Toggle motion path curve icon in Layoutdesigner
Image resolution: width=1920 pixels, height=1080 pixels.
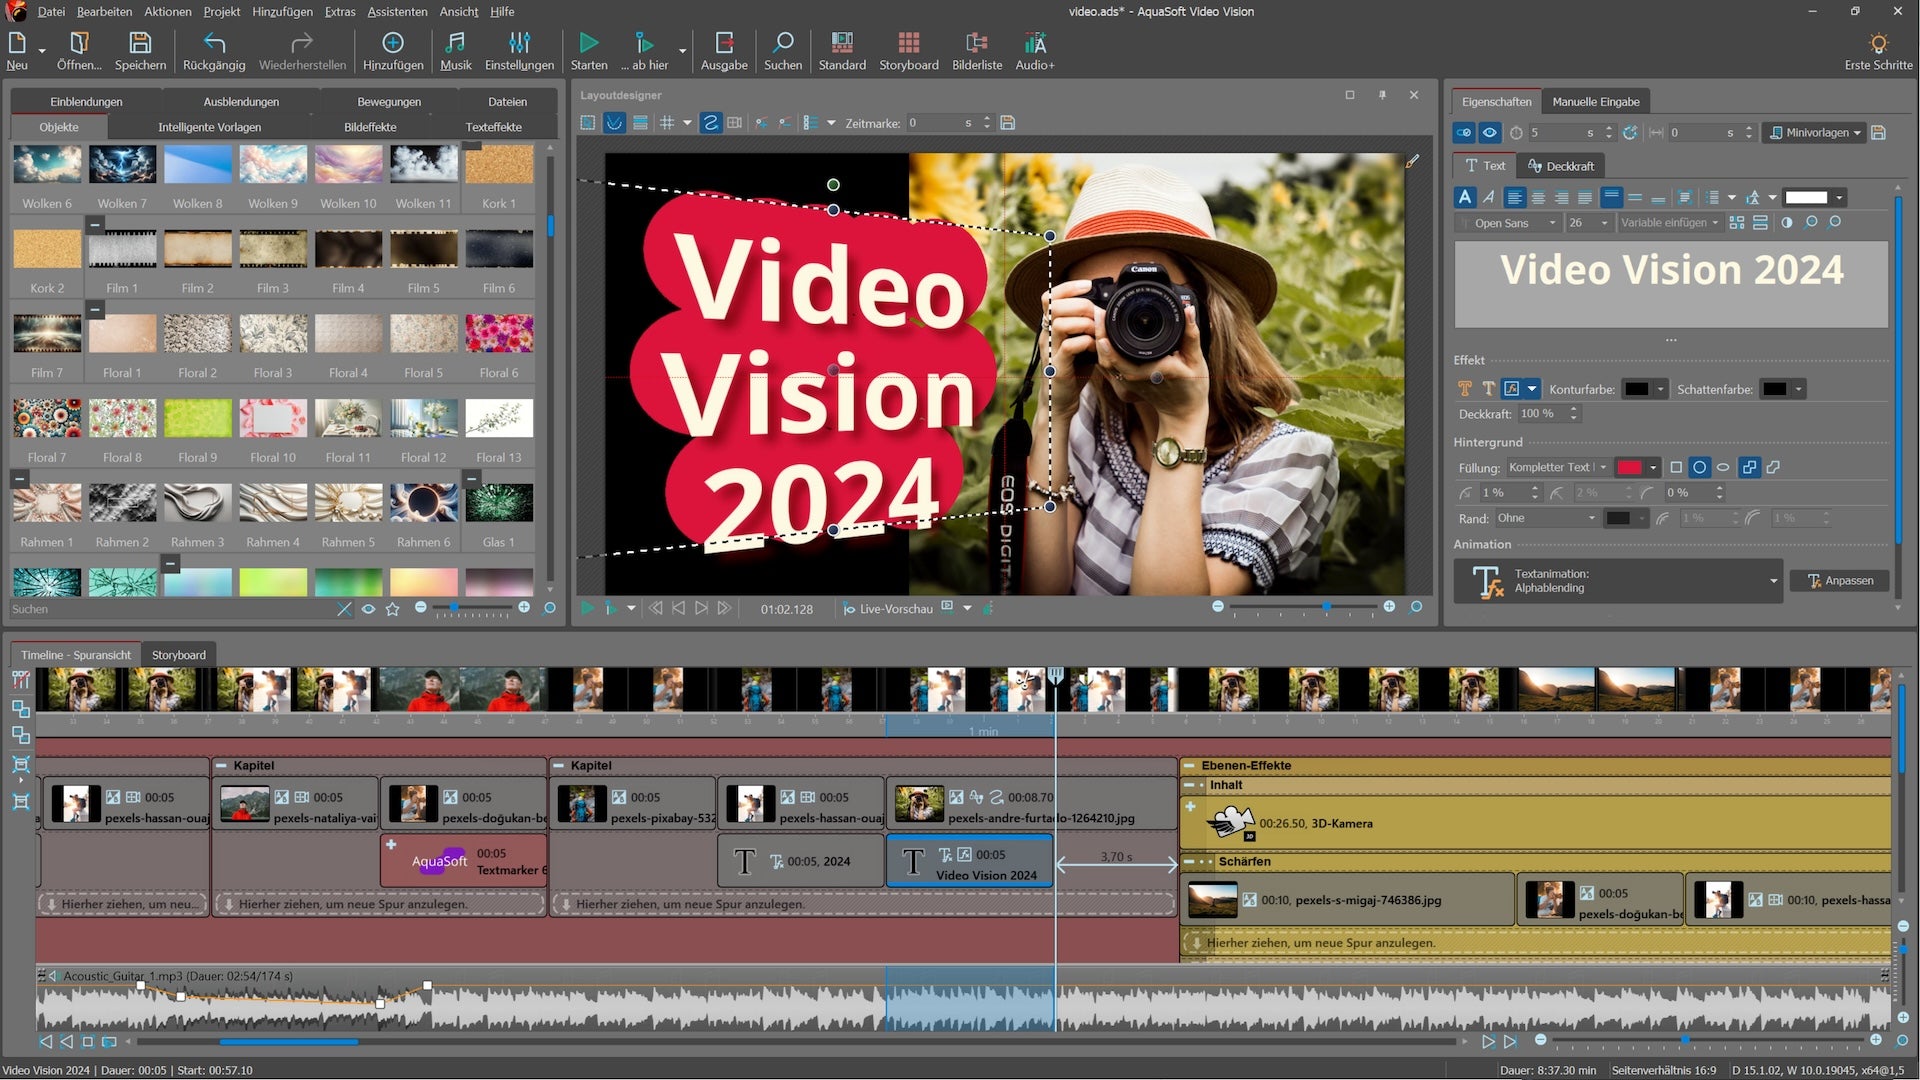614,123
